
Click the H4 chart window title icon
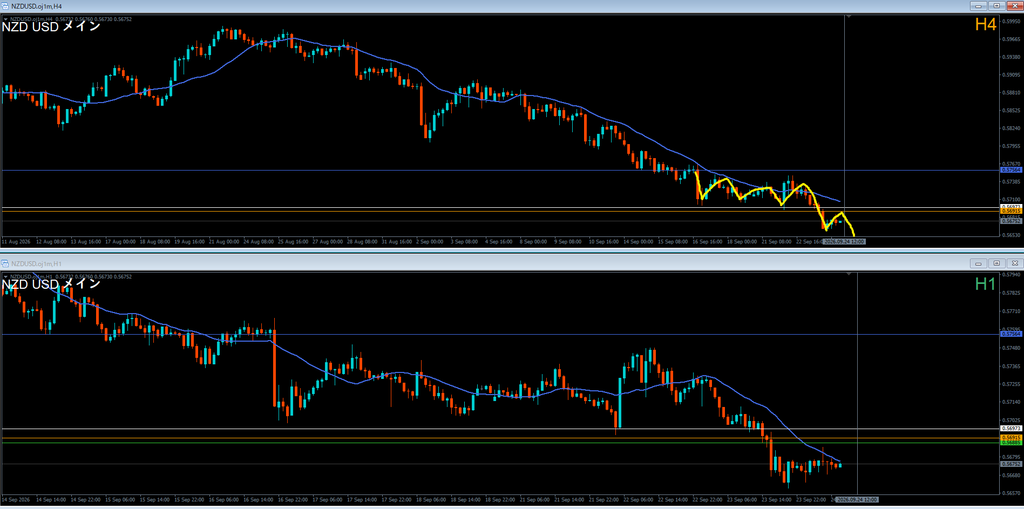click(5, 5)
